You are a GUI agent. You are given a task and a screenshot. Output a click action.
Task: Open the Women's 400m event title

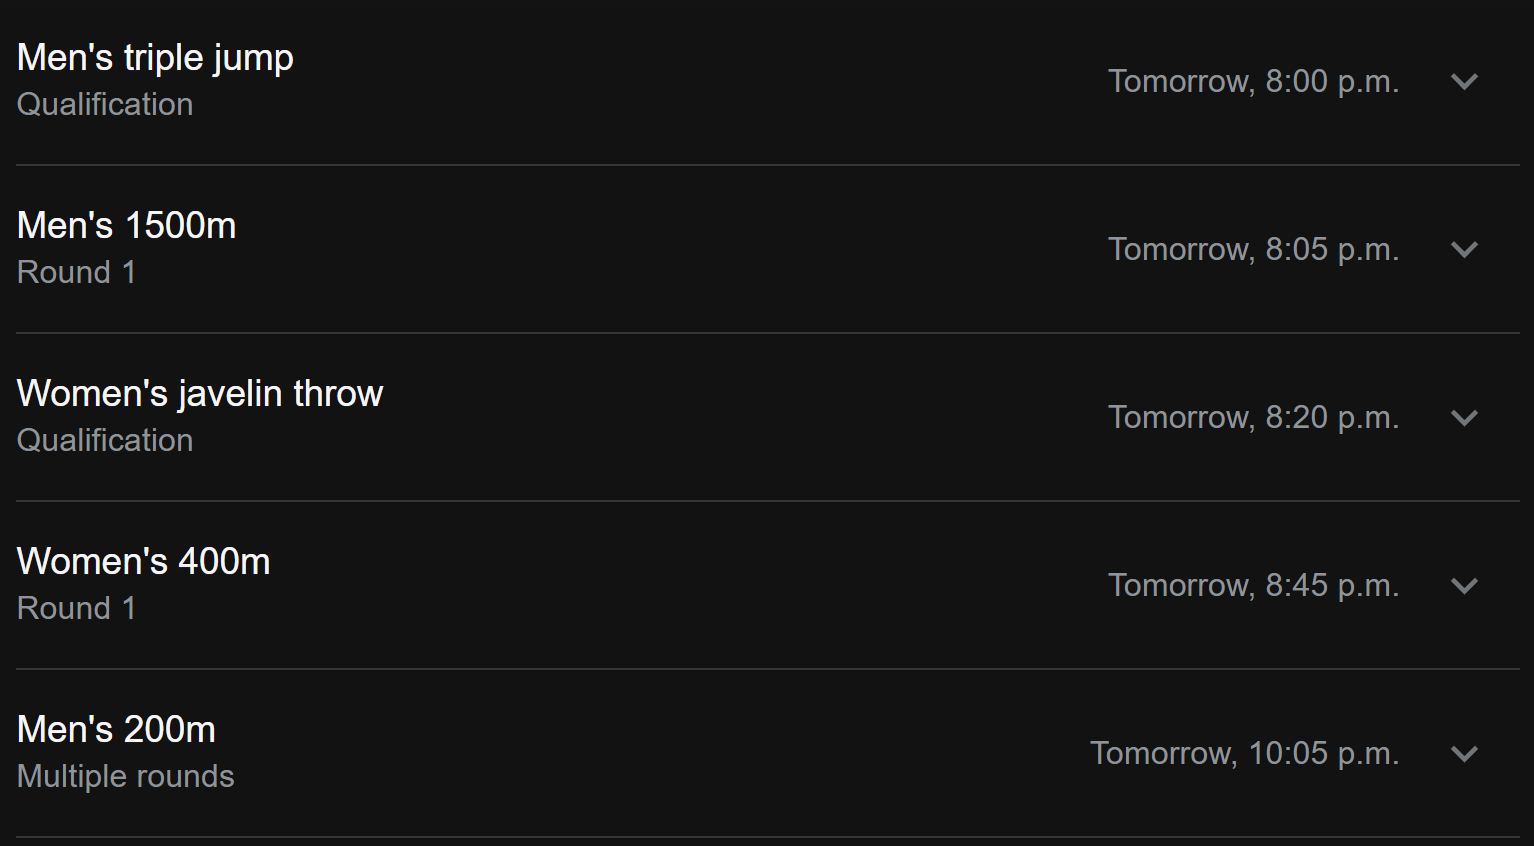click(x=143, y=561)
